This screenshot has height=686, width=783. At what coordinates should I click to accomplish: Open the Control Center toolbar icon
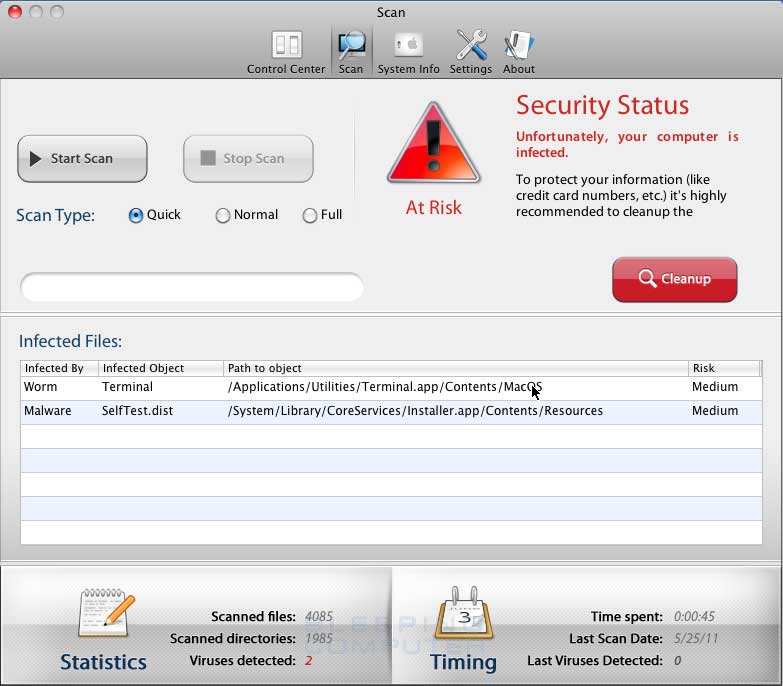pyautogui.click(x=286, y=46)
